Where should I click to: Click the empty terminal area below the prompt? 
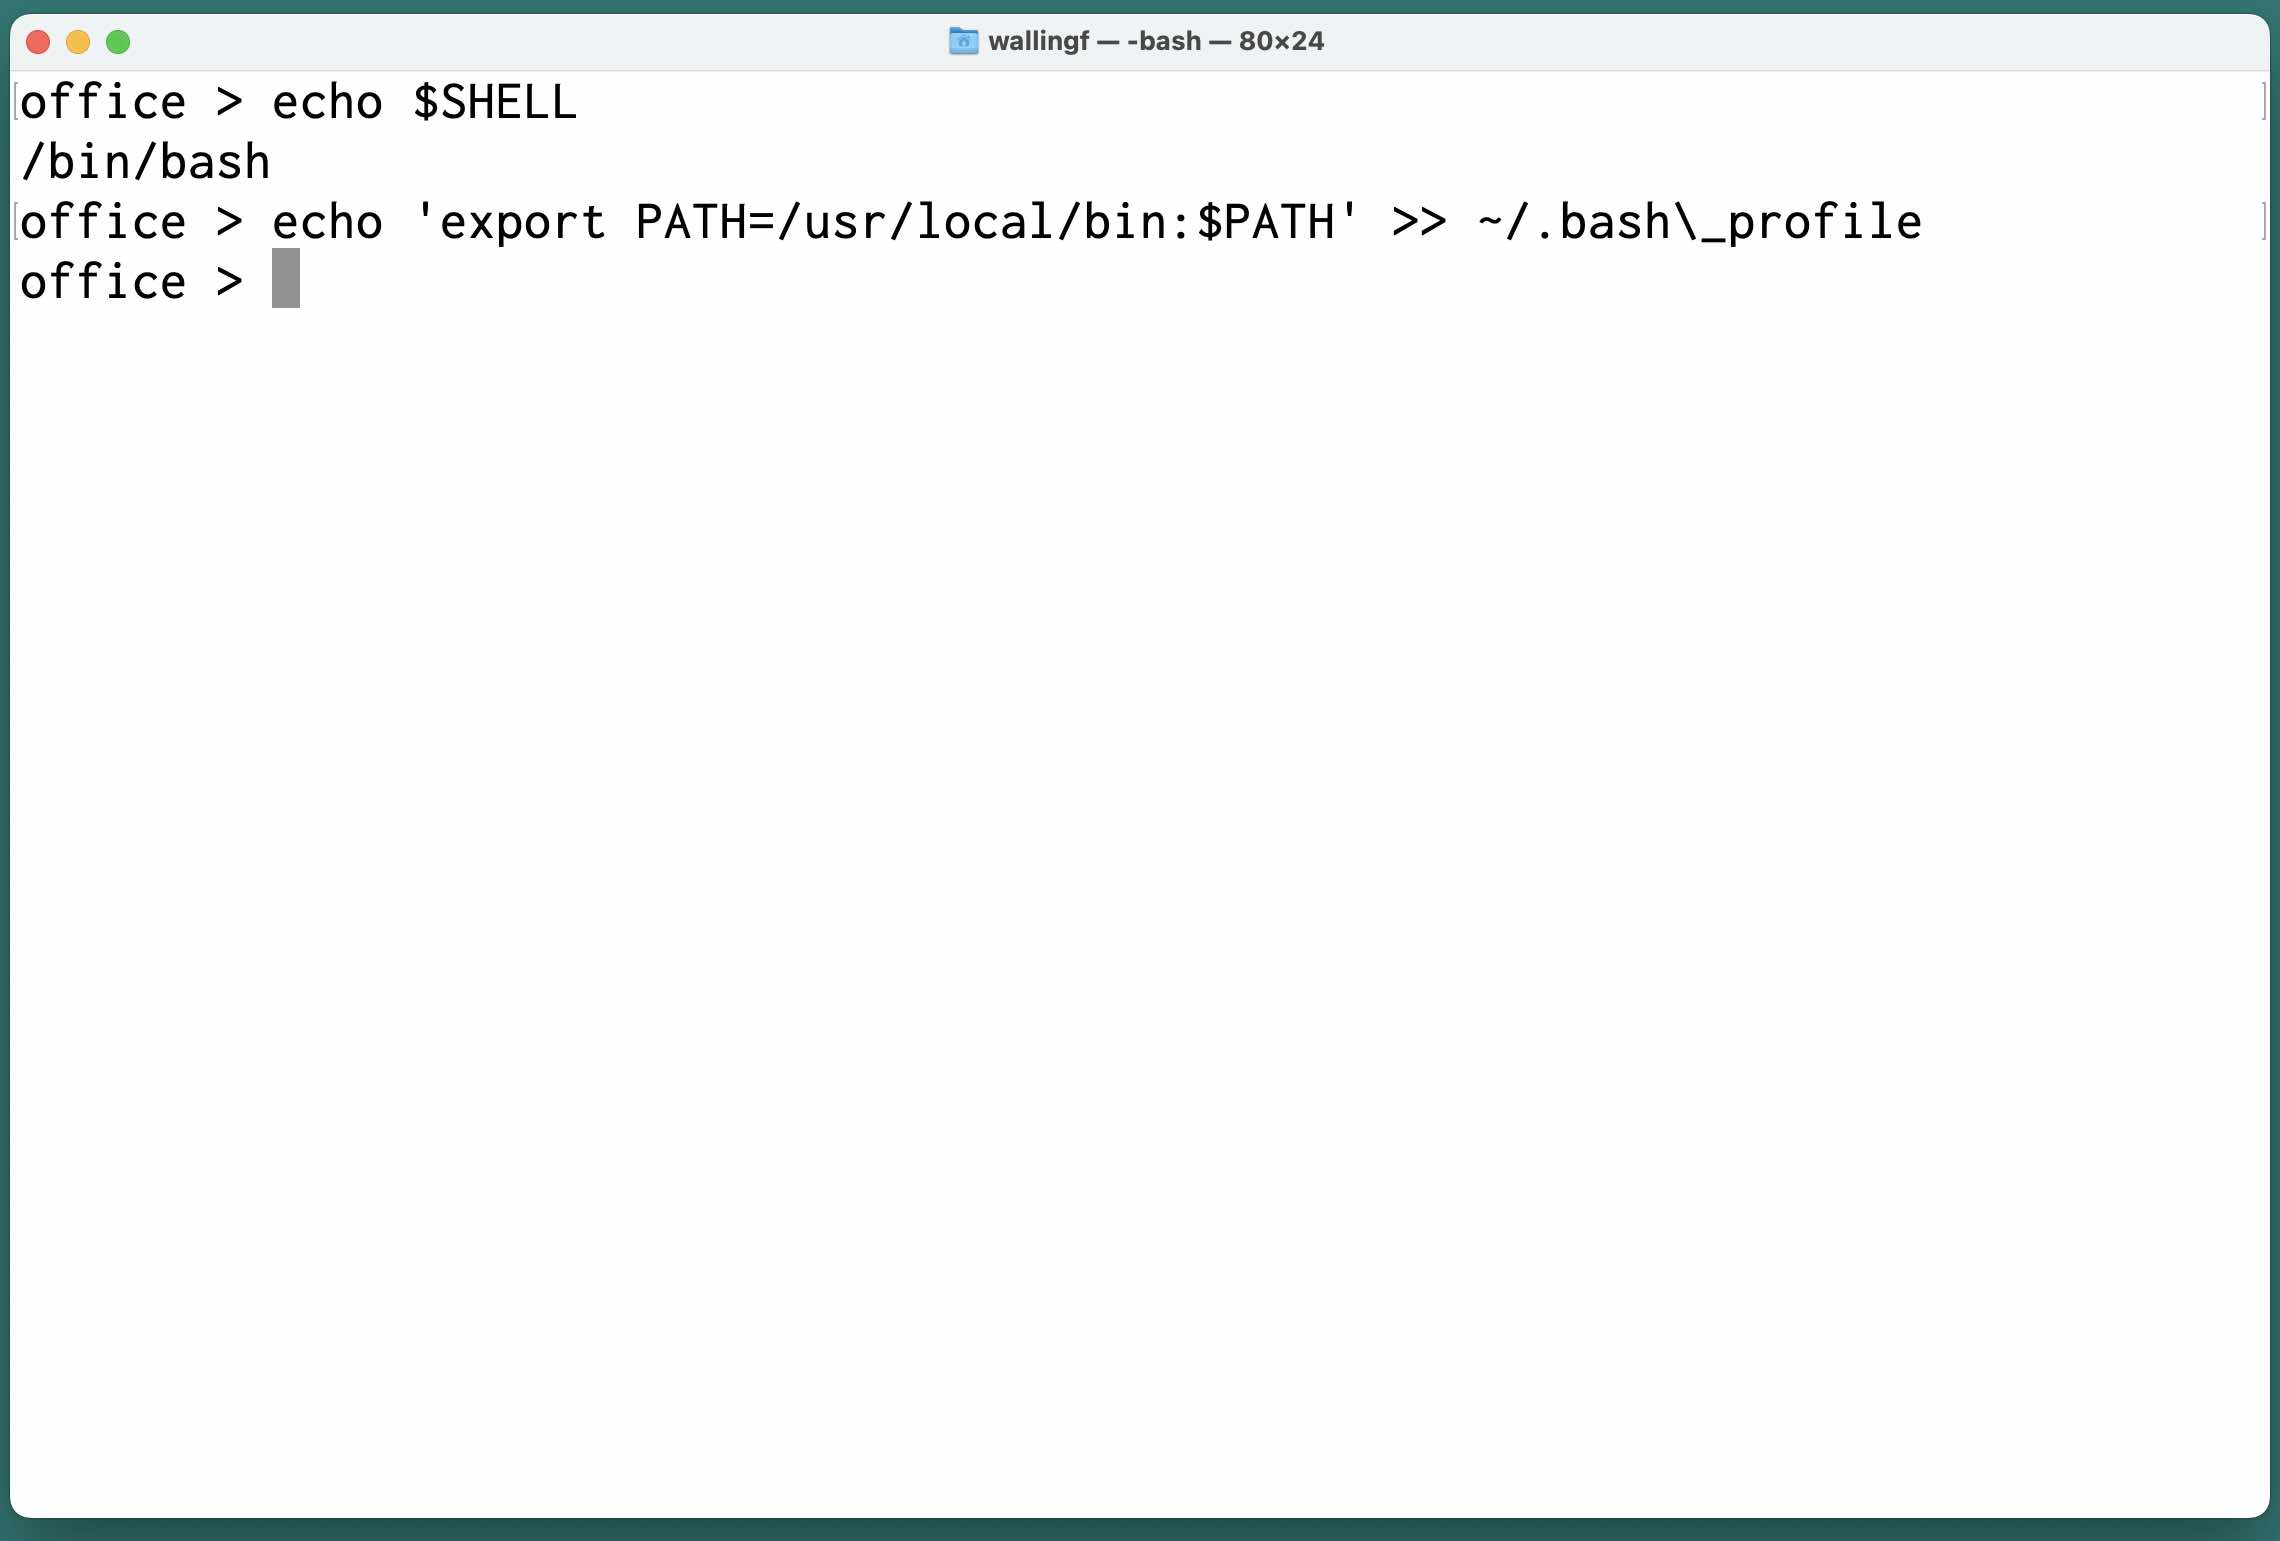[1140, 900]
